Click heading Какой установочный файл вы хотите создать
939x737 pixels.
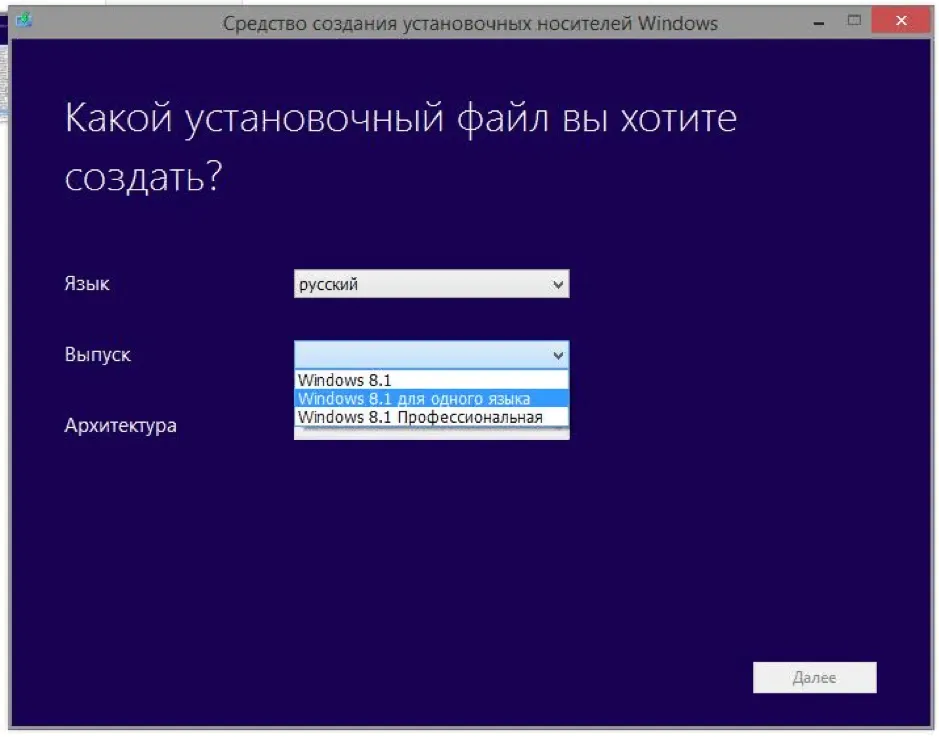401,147
